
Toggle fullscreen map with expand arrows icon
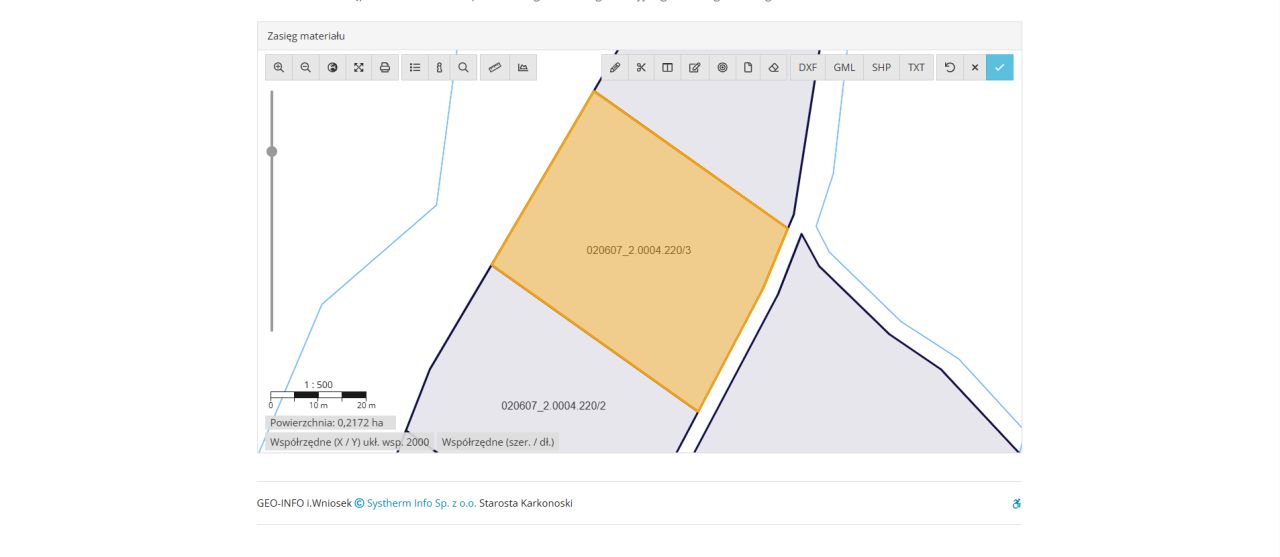coord(359,67)
